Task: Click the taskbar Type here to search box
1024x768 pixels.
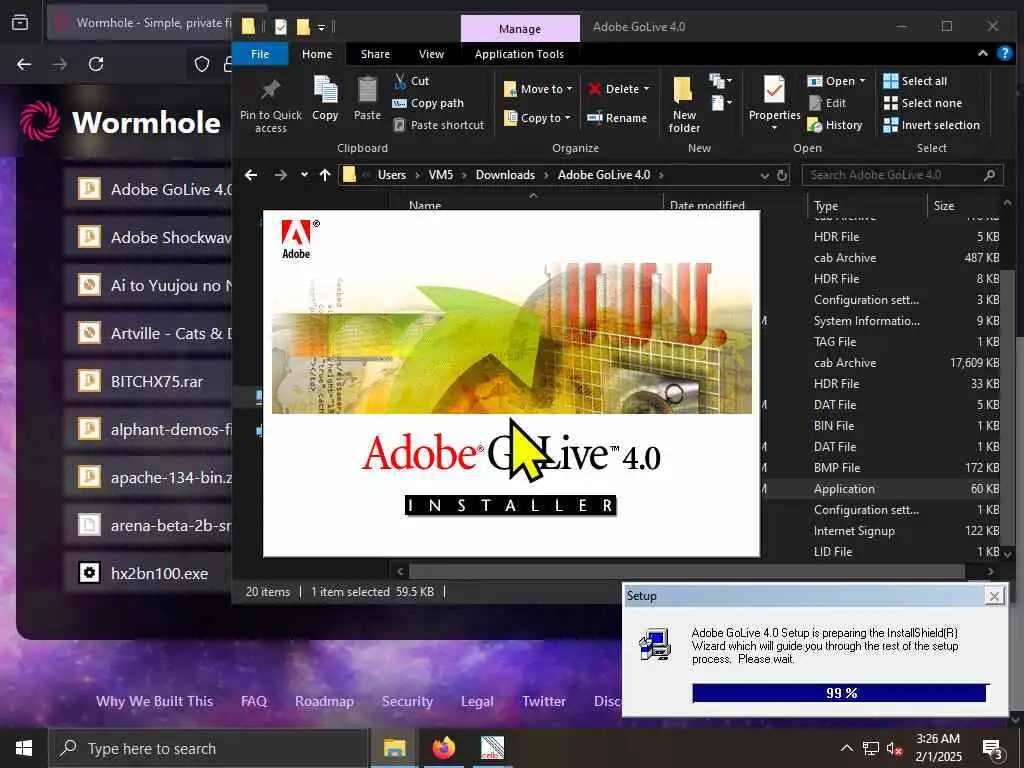Action: pyautogui.click(x=208, y=748)
